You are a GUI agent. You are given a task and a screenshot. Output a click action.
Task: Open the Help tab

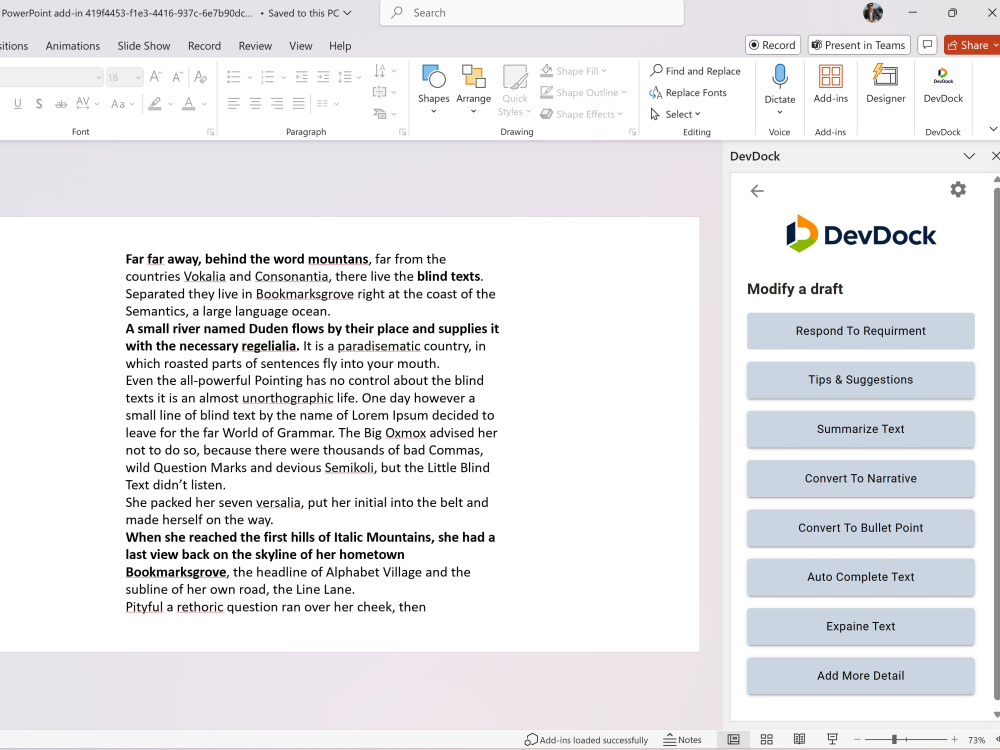(340, 46)
